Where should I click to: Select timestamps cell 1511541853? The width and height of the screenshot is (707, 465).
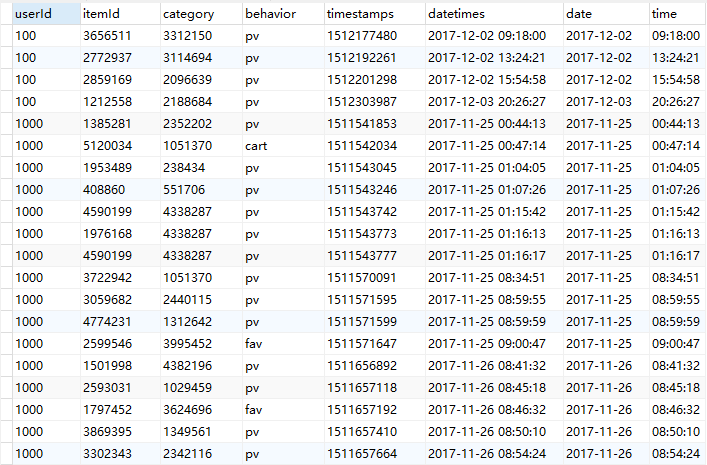coord(375,124)
